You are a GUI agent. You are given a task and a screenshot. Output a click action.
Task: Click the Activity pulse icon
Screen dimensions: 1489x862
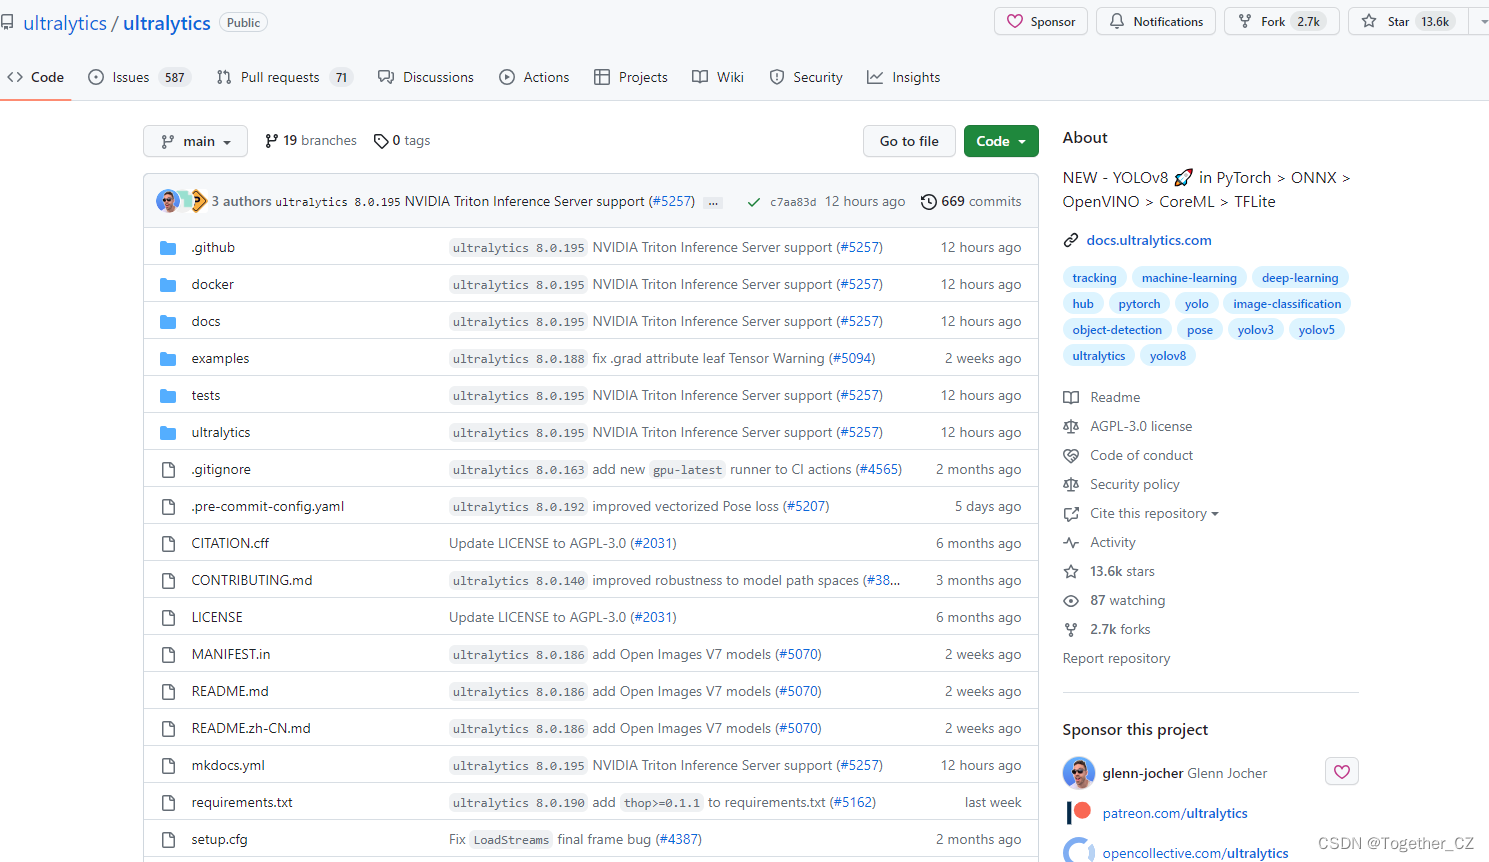pos(1071,542)
